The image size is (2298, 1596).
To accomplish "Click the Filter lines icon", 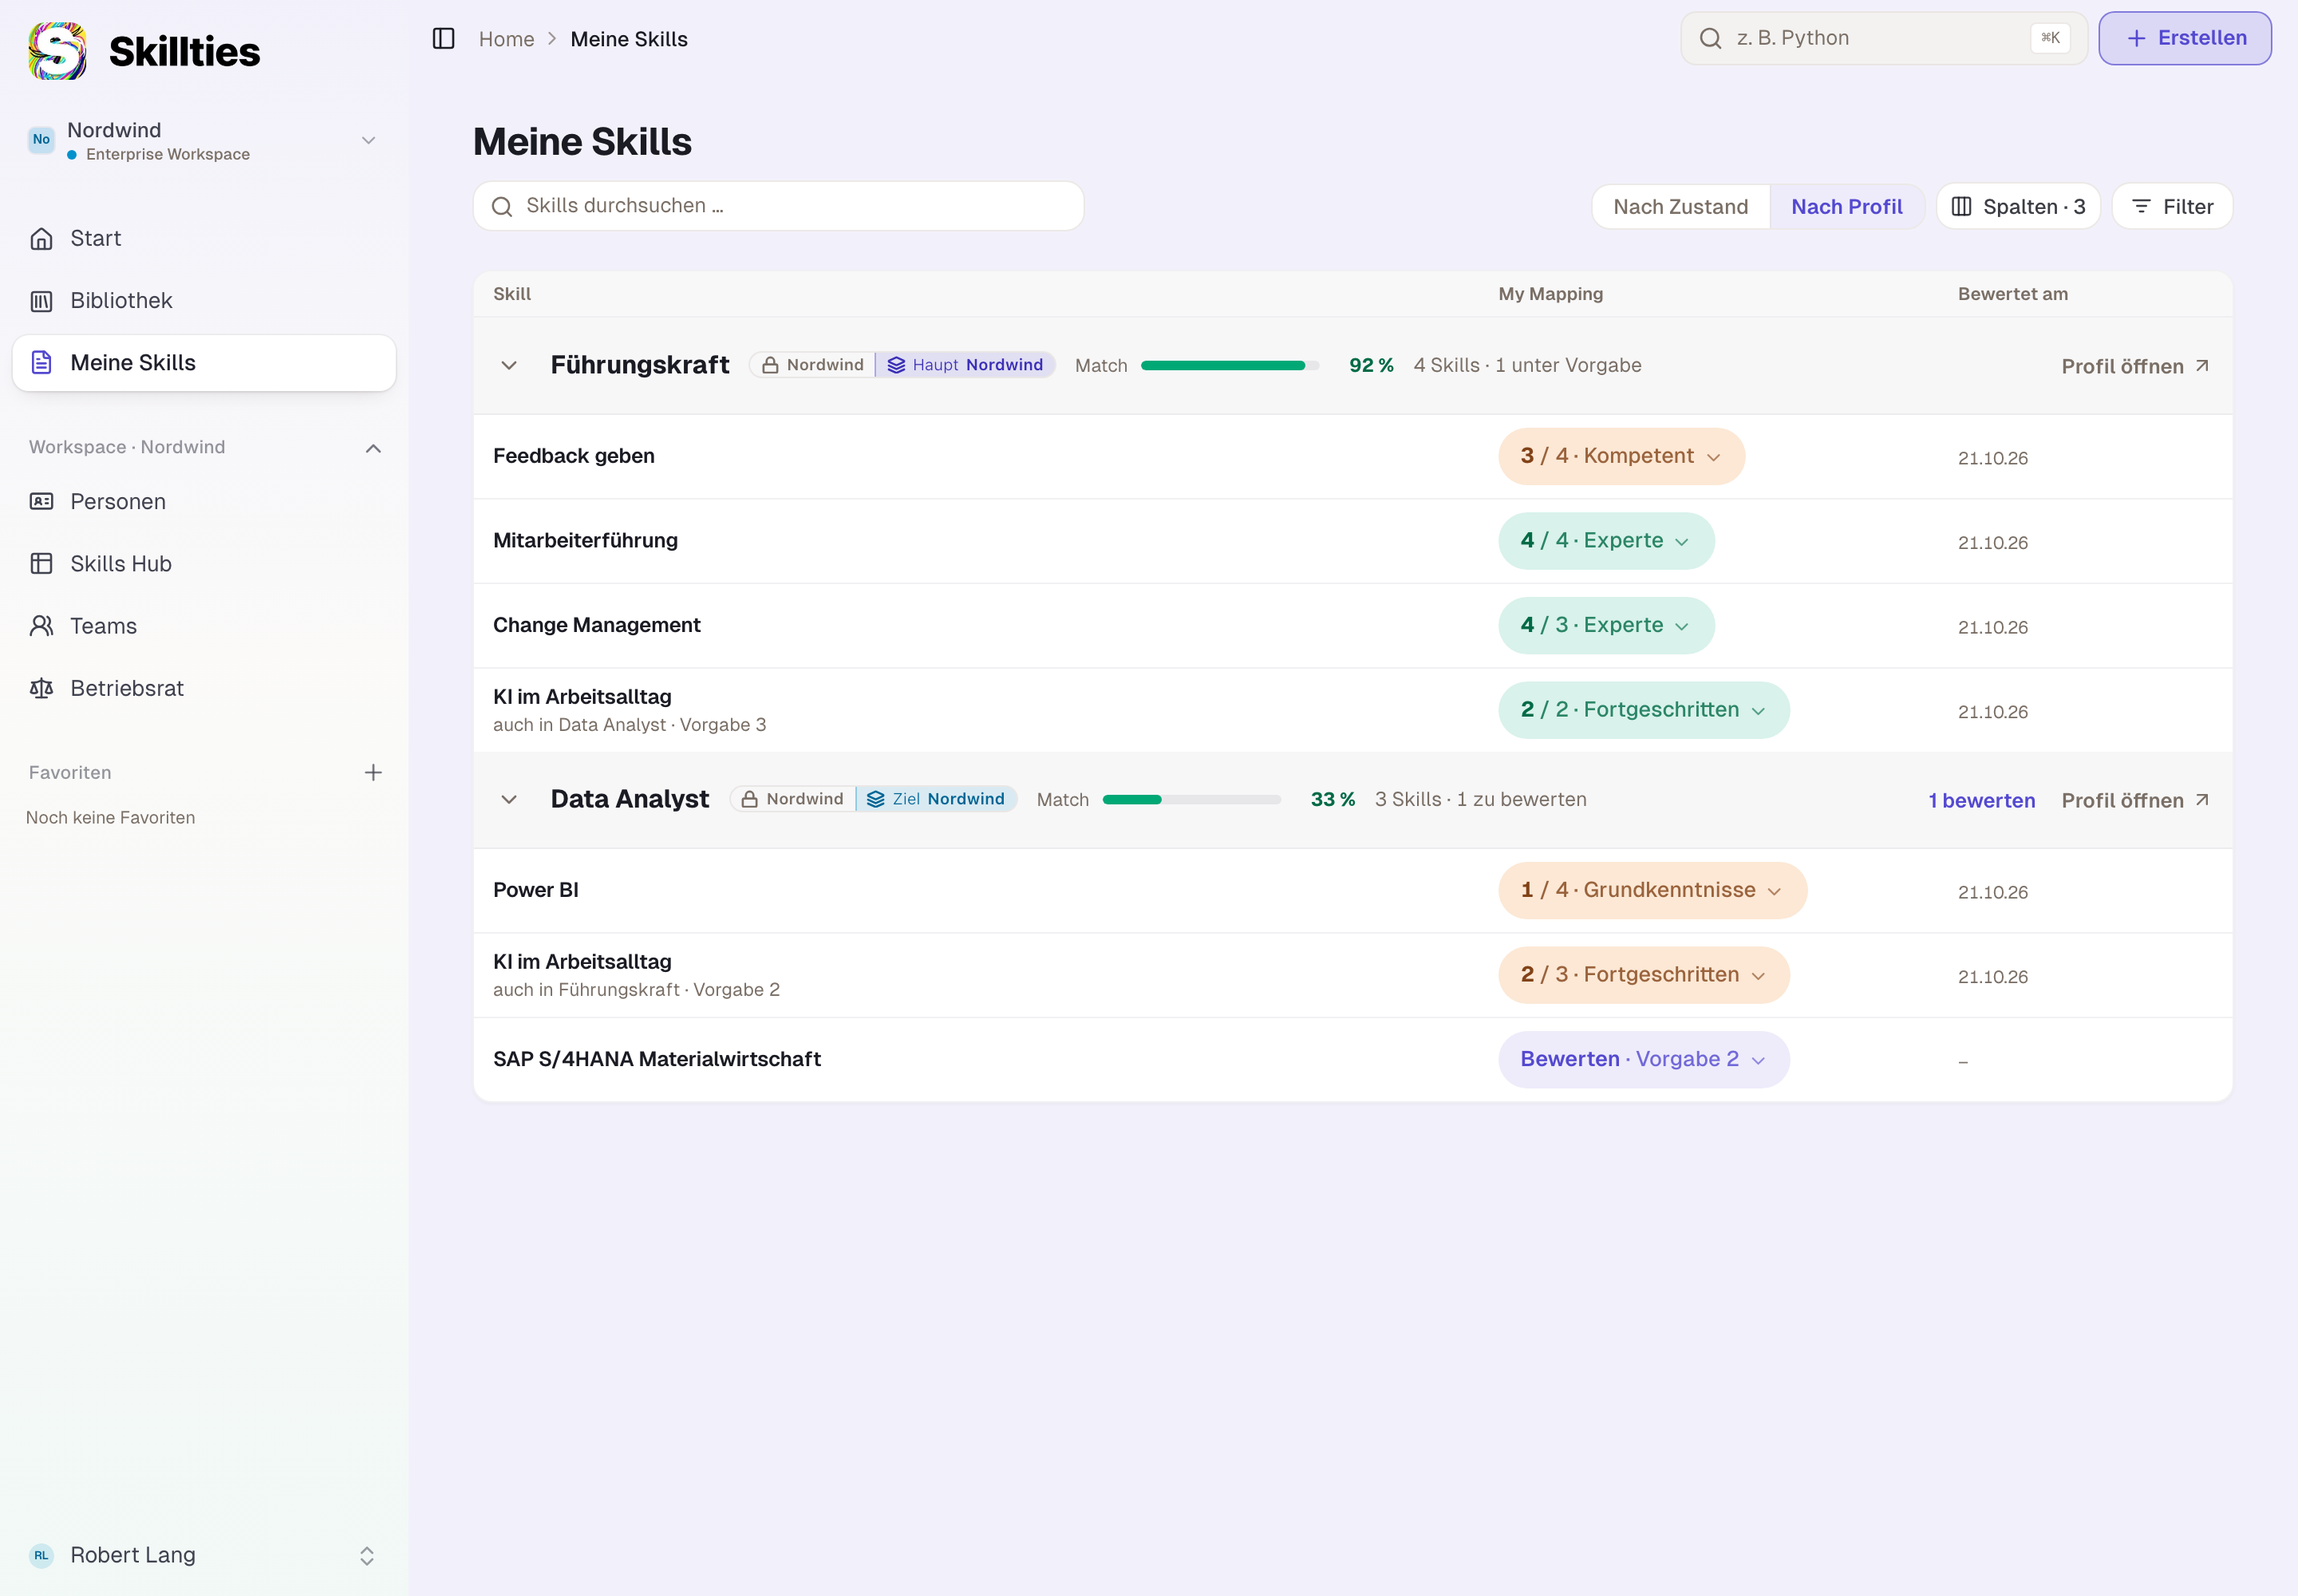I will tap(2141, 207).
